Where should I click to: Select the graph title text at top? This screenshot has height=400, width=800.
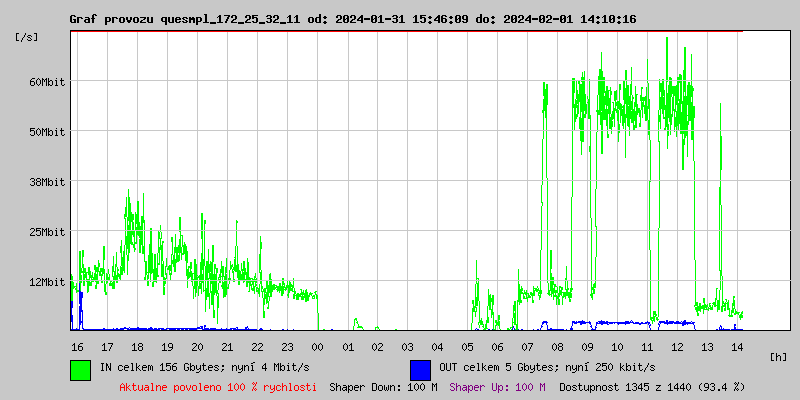352,19
